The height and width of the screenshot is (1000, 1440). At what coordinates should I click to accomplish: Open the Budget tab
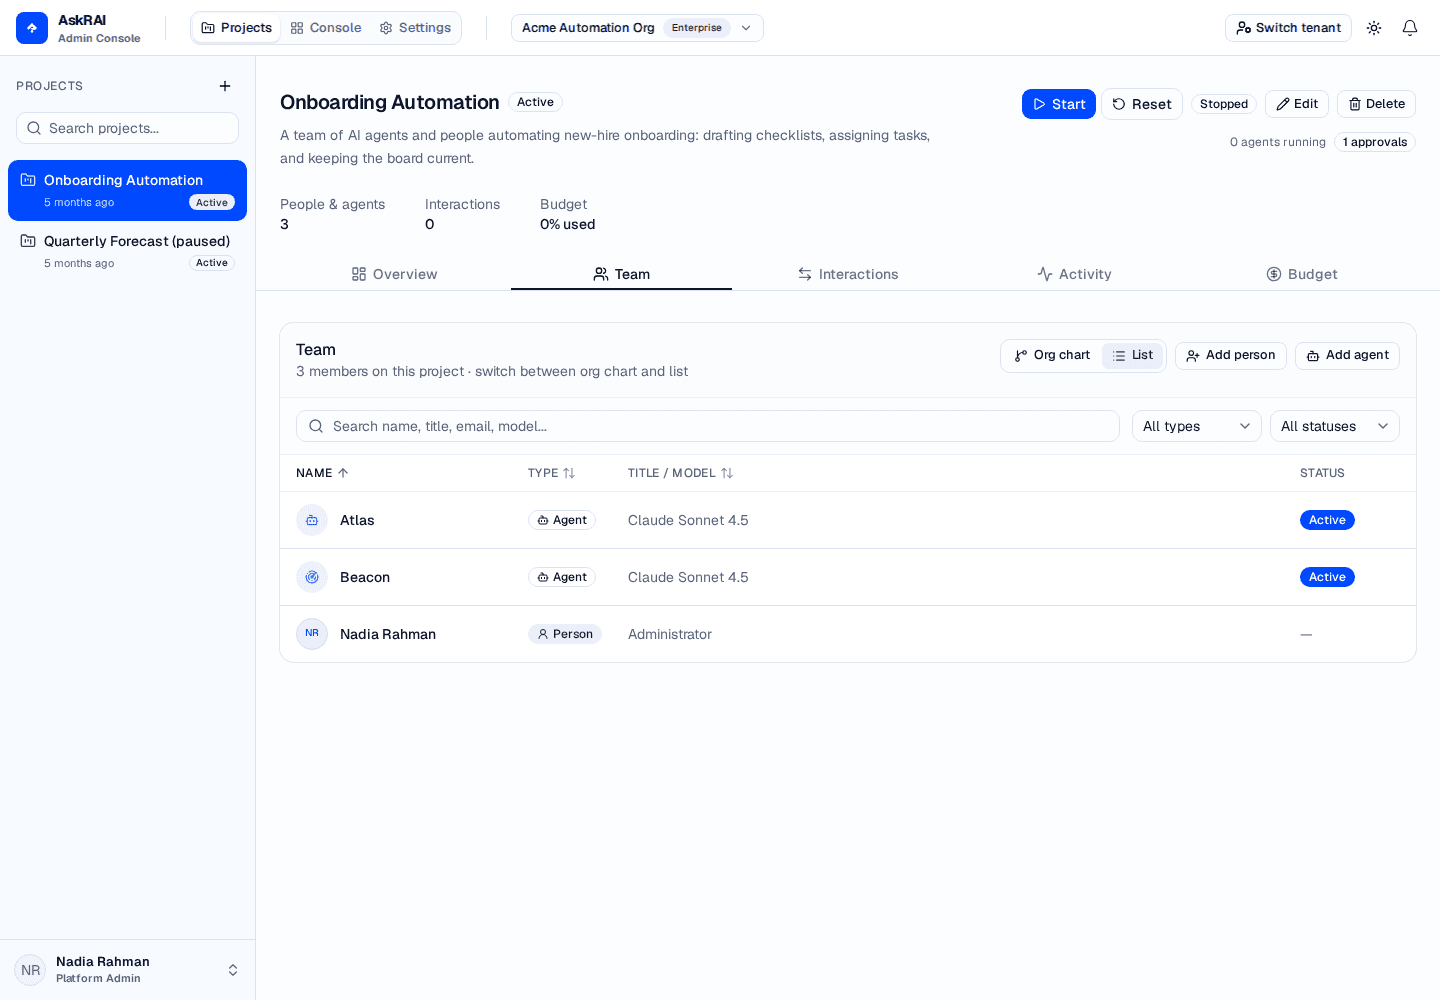point(1301,274)
